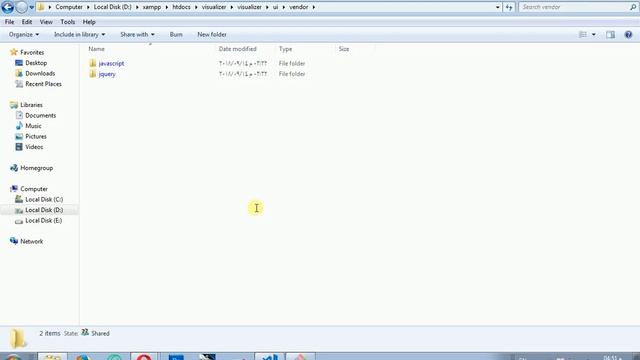Viewport: 640px width, 360px height.
Task: Click xampp in the address breadcrumb
Action: click(151, 7)
